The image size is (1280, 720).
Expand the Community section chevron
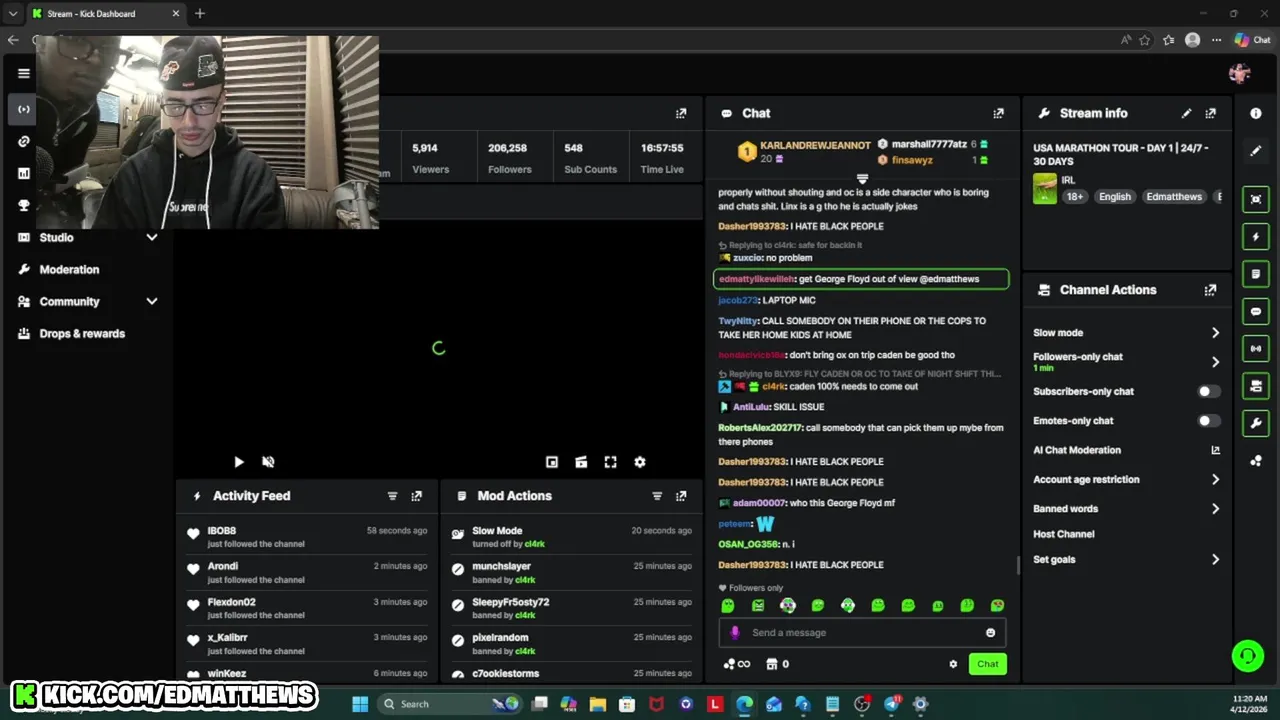point(152,302)
